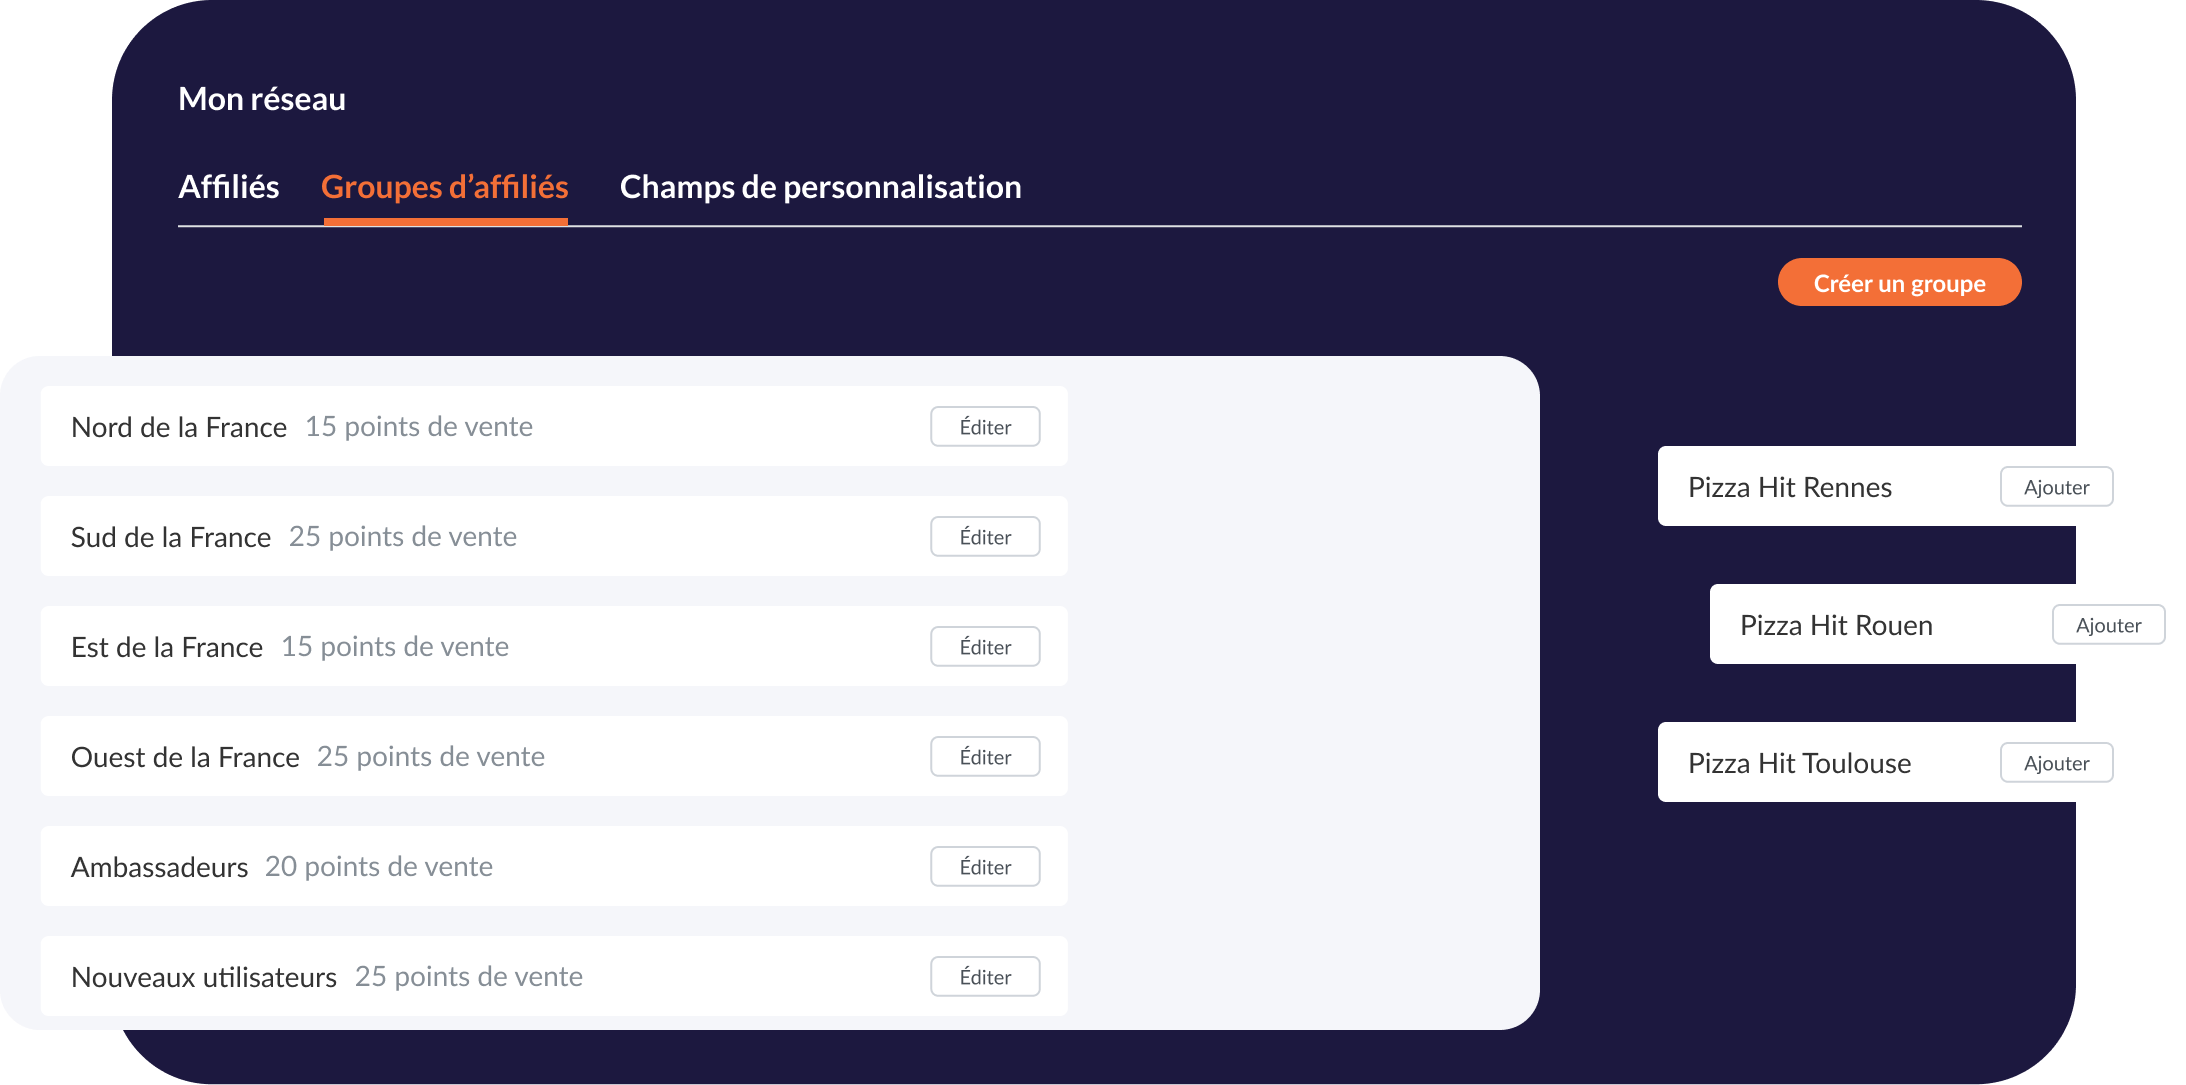Select the Groupes d'affiliés tab
The width and height of the screenshot is (2186, 1085).
pyautogui.click(x=445, y=187)
